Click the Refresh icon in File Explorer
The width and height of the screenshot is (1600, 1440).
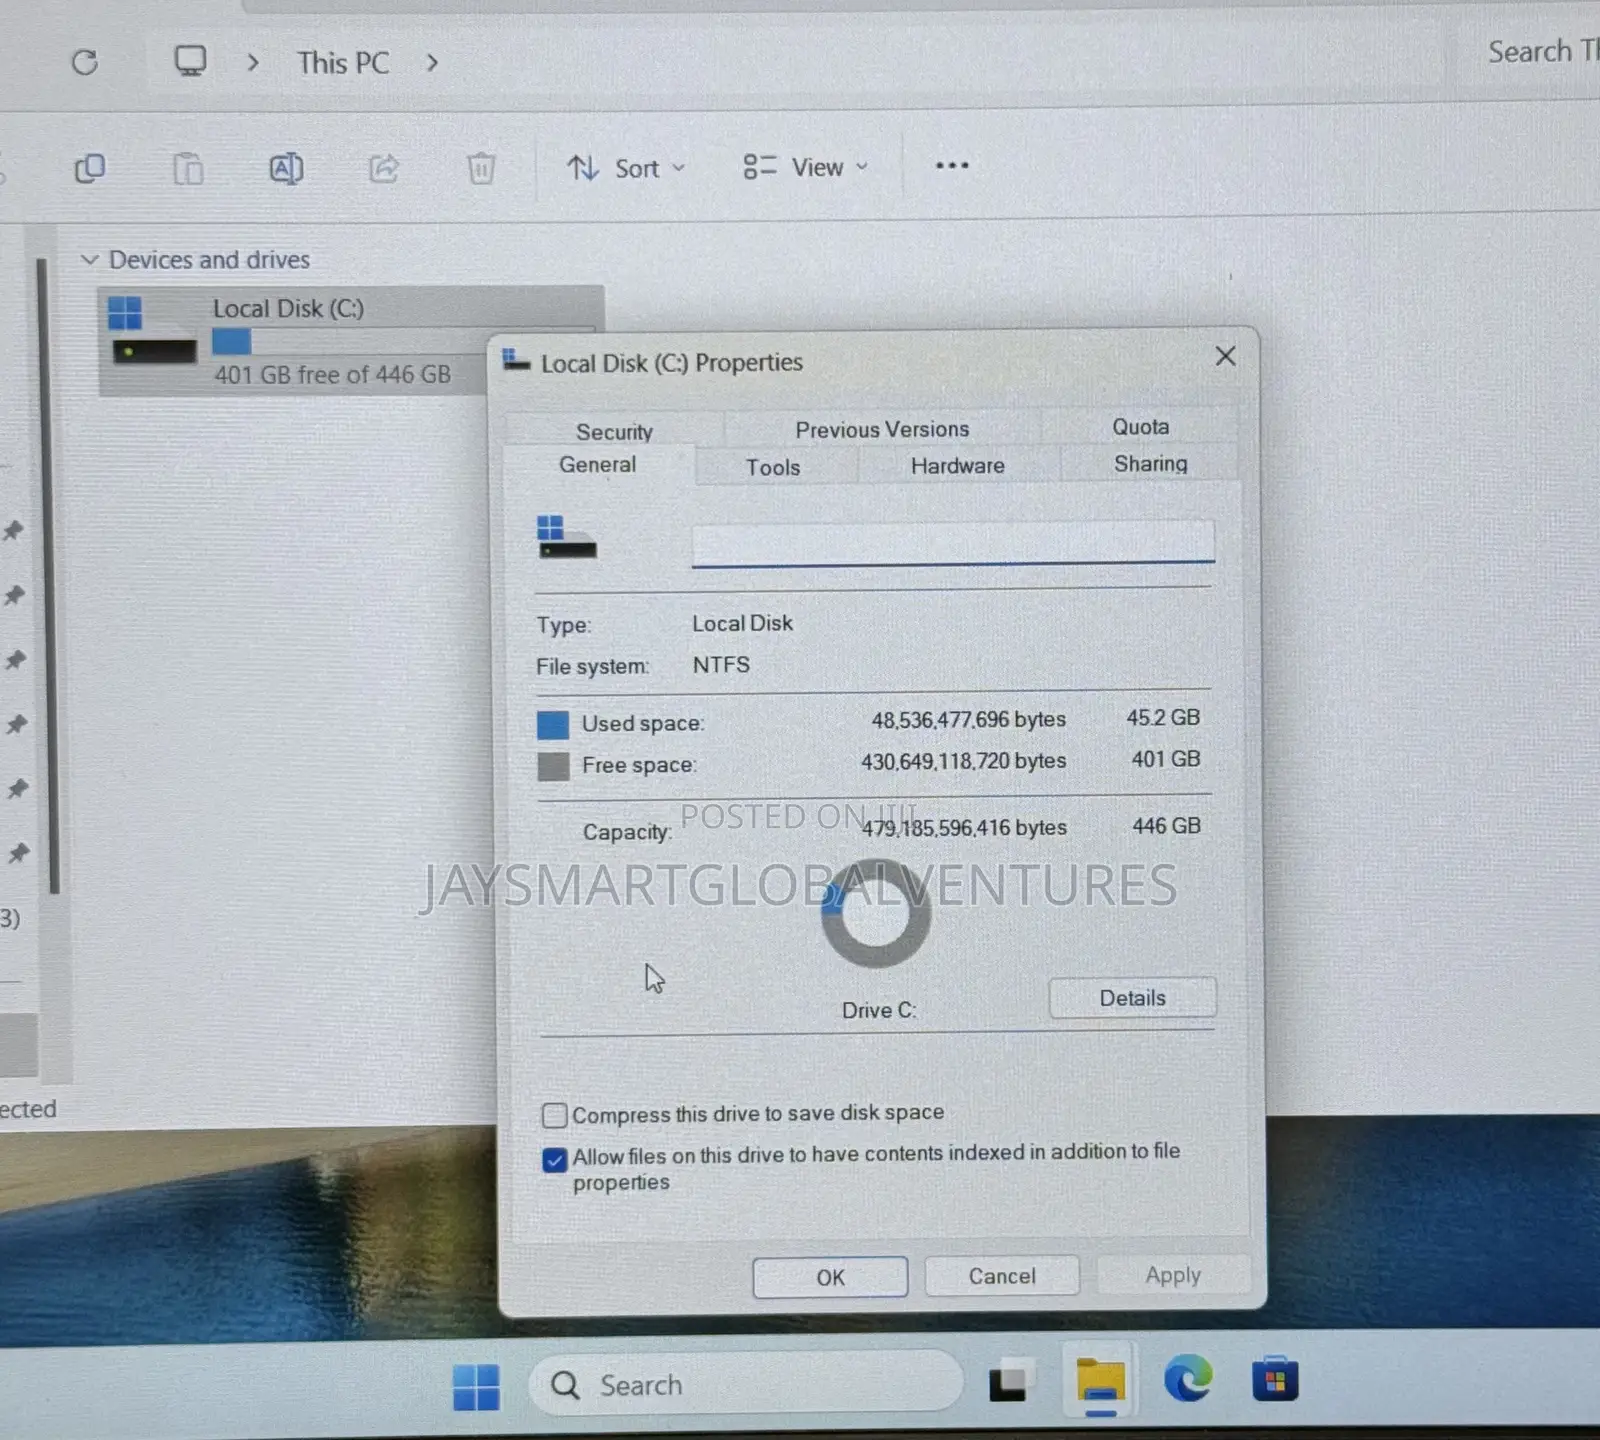[x=85, y=62]
